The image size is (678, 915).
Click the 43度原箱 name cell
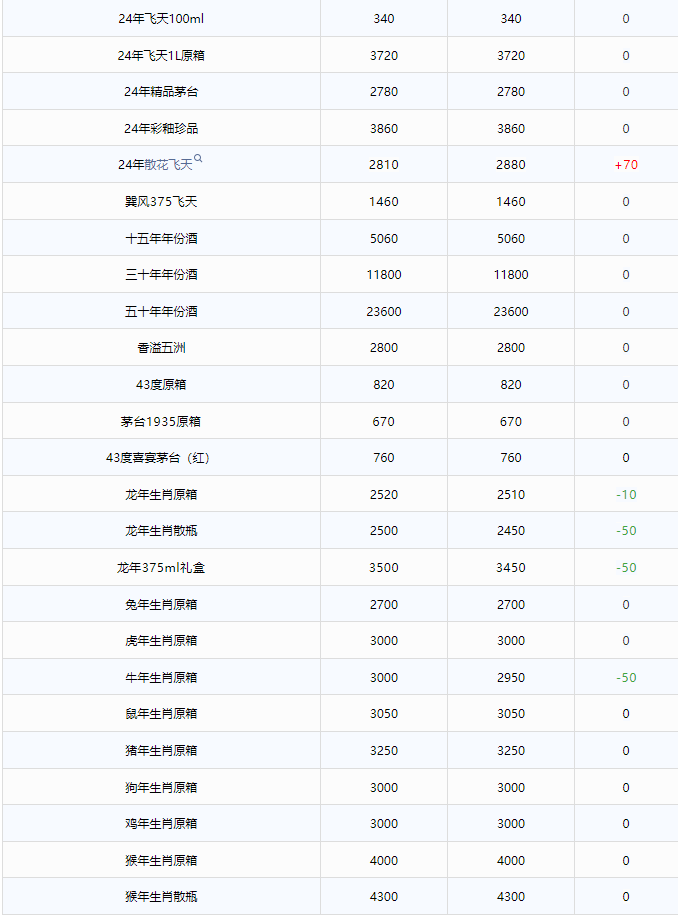tap(161, 385)
